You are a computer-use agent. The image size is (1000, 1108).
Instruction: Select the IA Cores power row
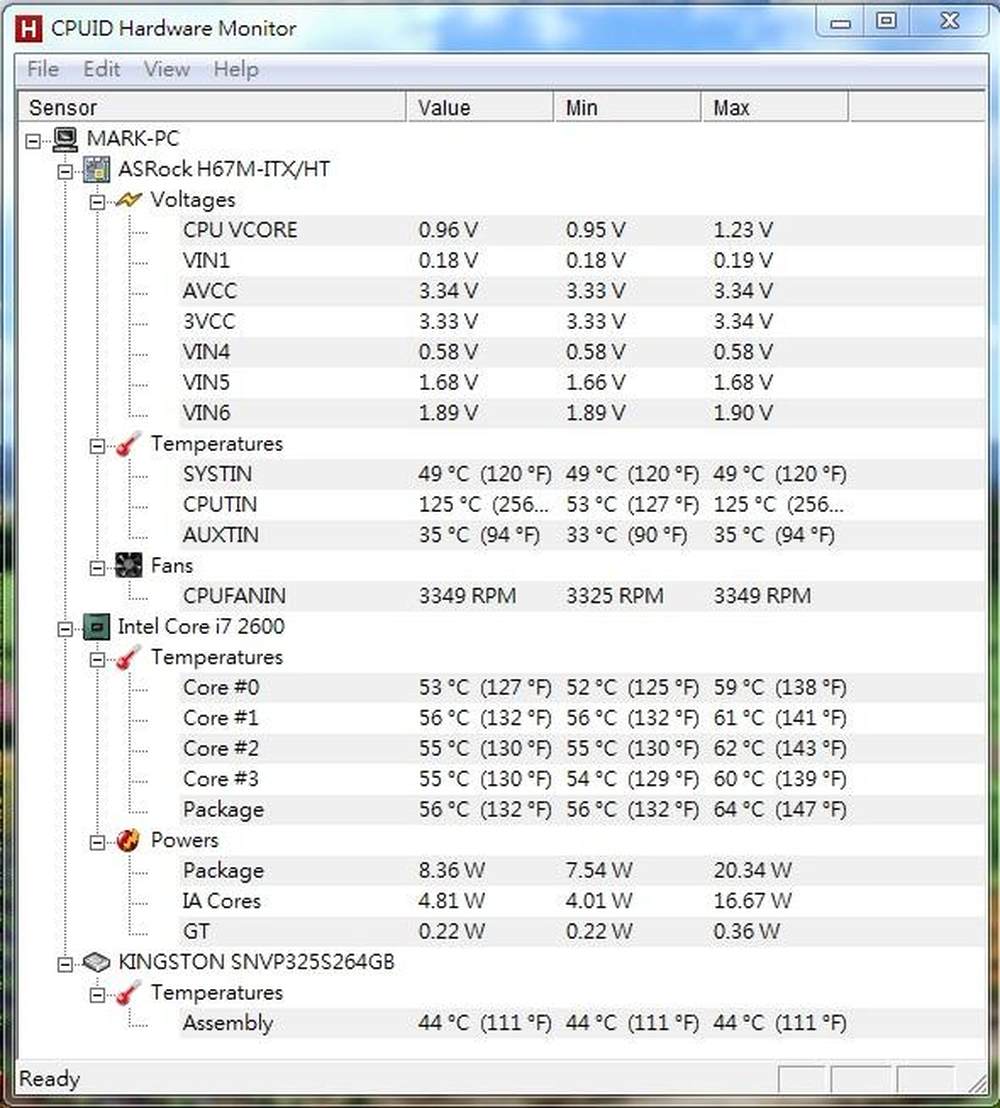point(582,901)
